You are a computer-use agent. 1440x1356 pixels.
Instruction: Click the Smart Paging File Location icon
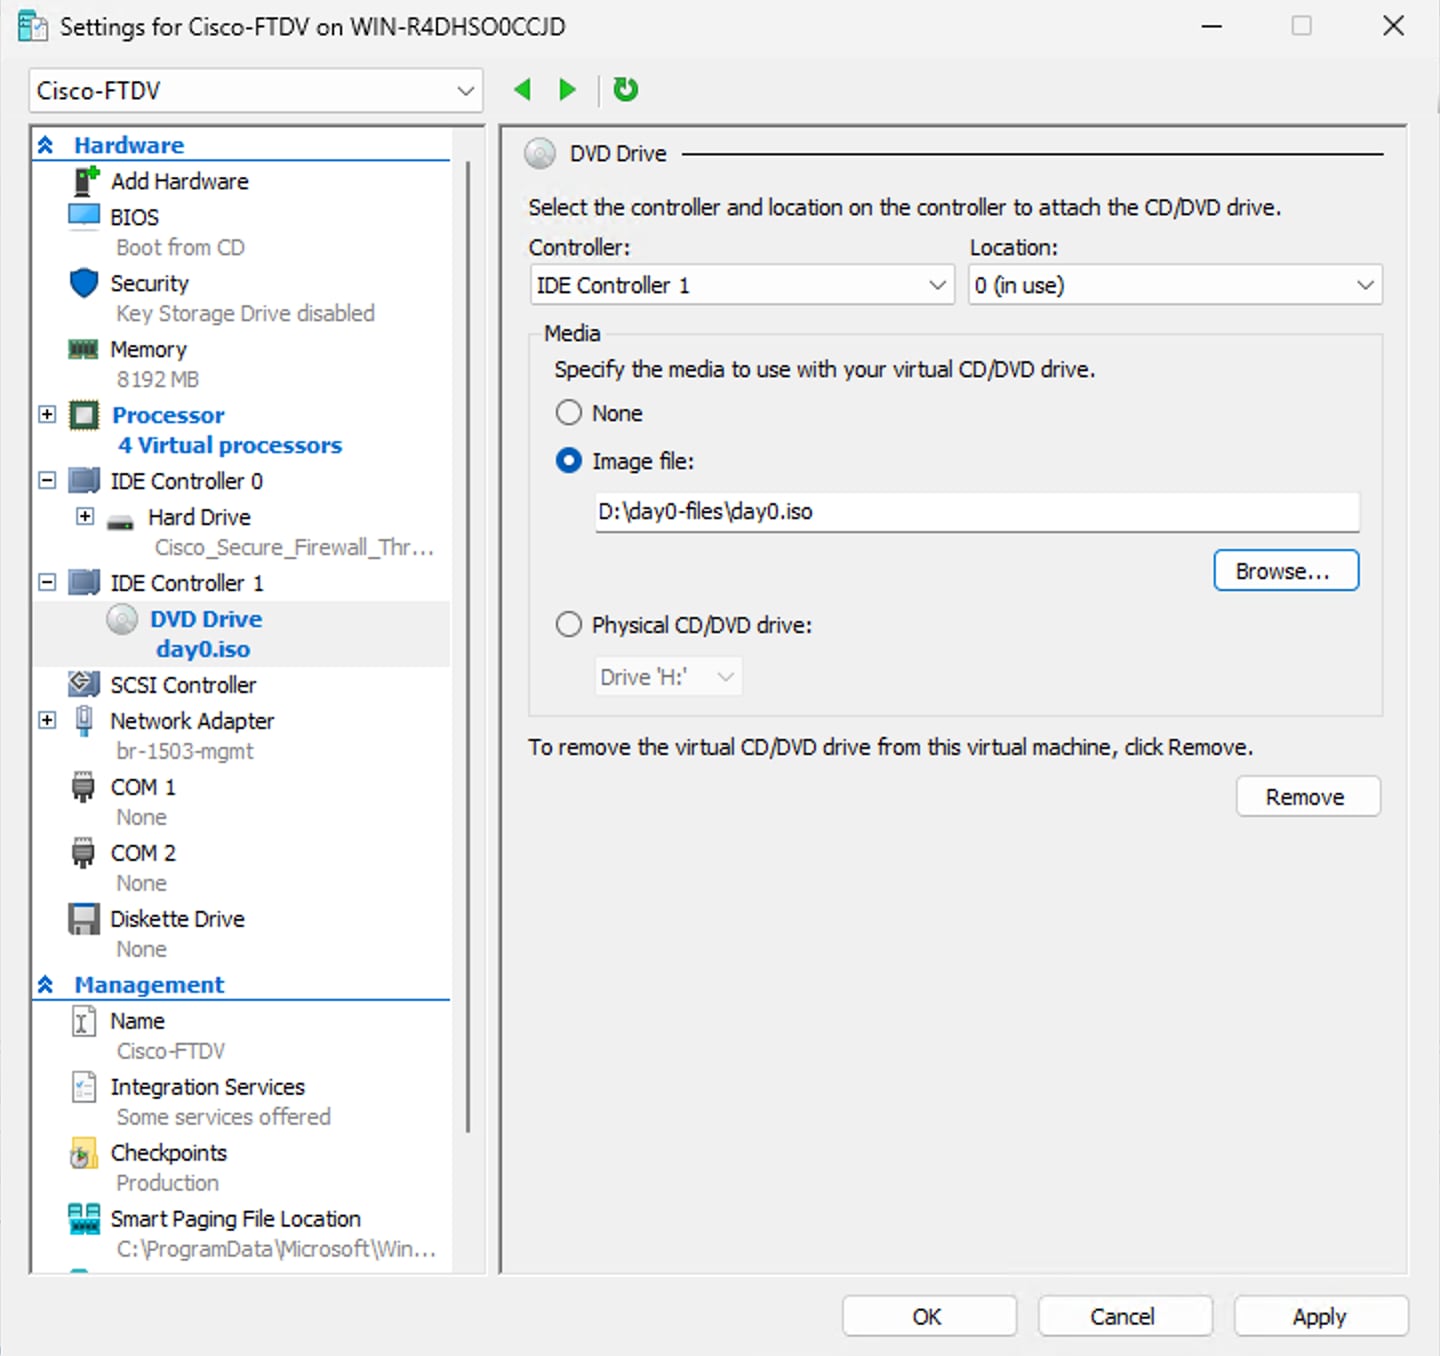pos(84,1219)
